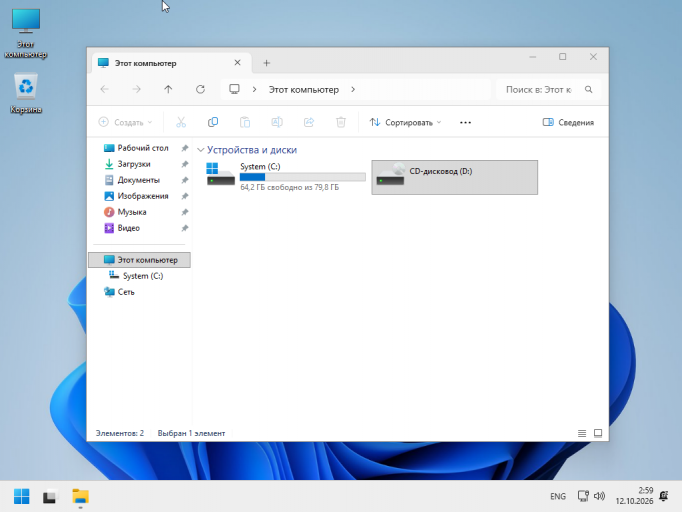Select Этот компьютер desktop icon
This screenshot has height=512, width=682.
point(26,34)
